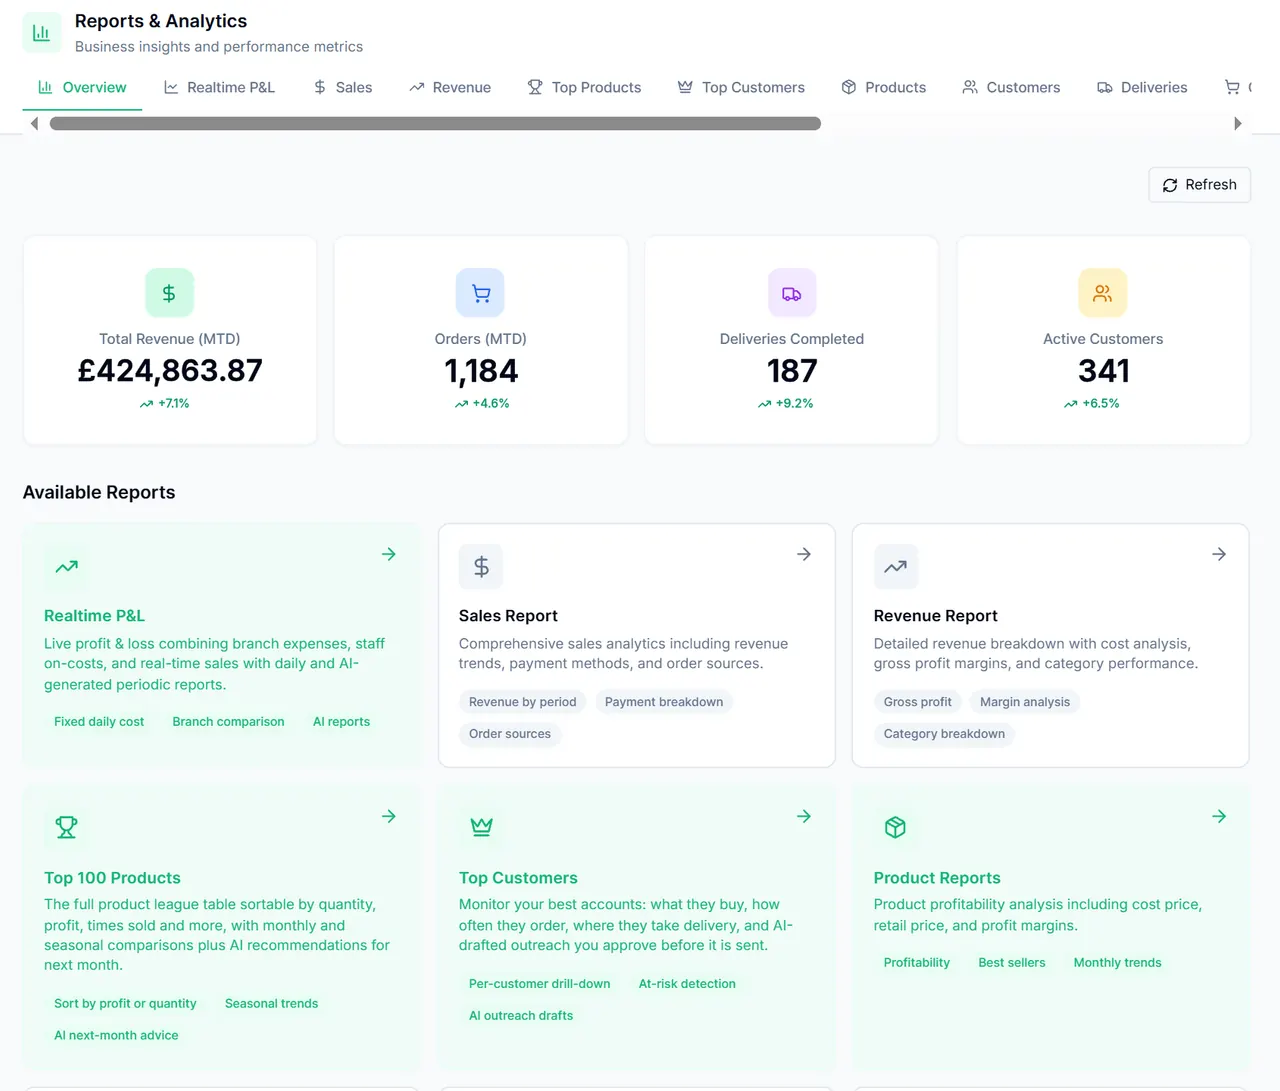Open Sales Report via its arrow icon
The image size is (1280, 1091).
[x=804, y=554]
